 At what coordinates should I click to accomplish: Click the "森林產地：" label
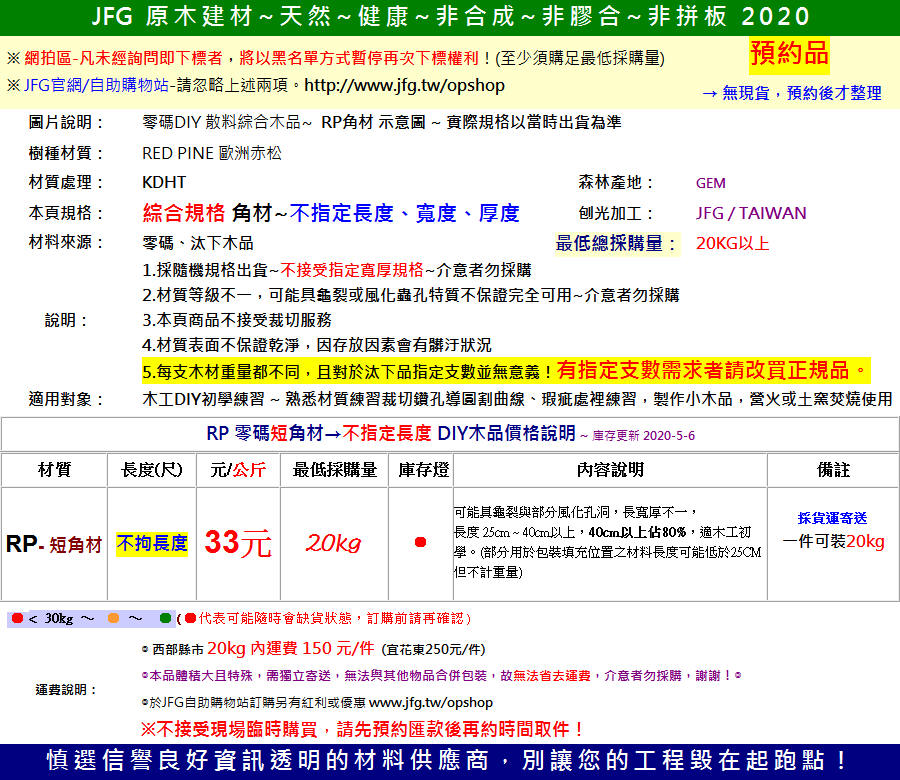coord(616,183)
